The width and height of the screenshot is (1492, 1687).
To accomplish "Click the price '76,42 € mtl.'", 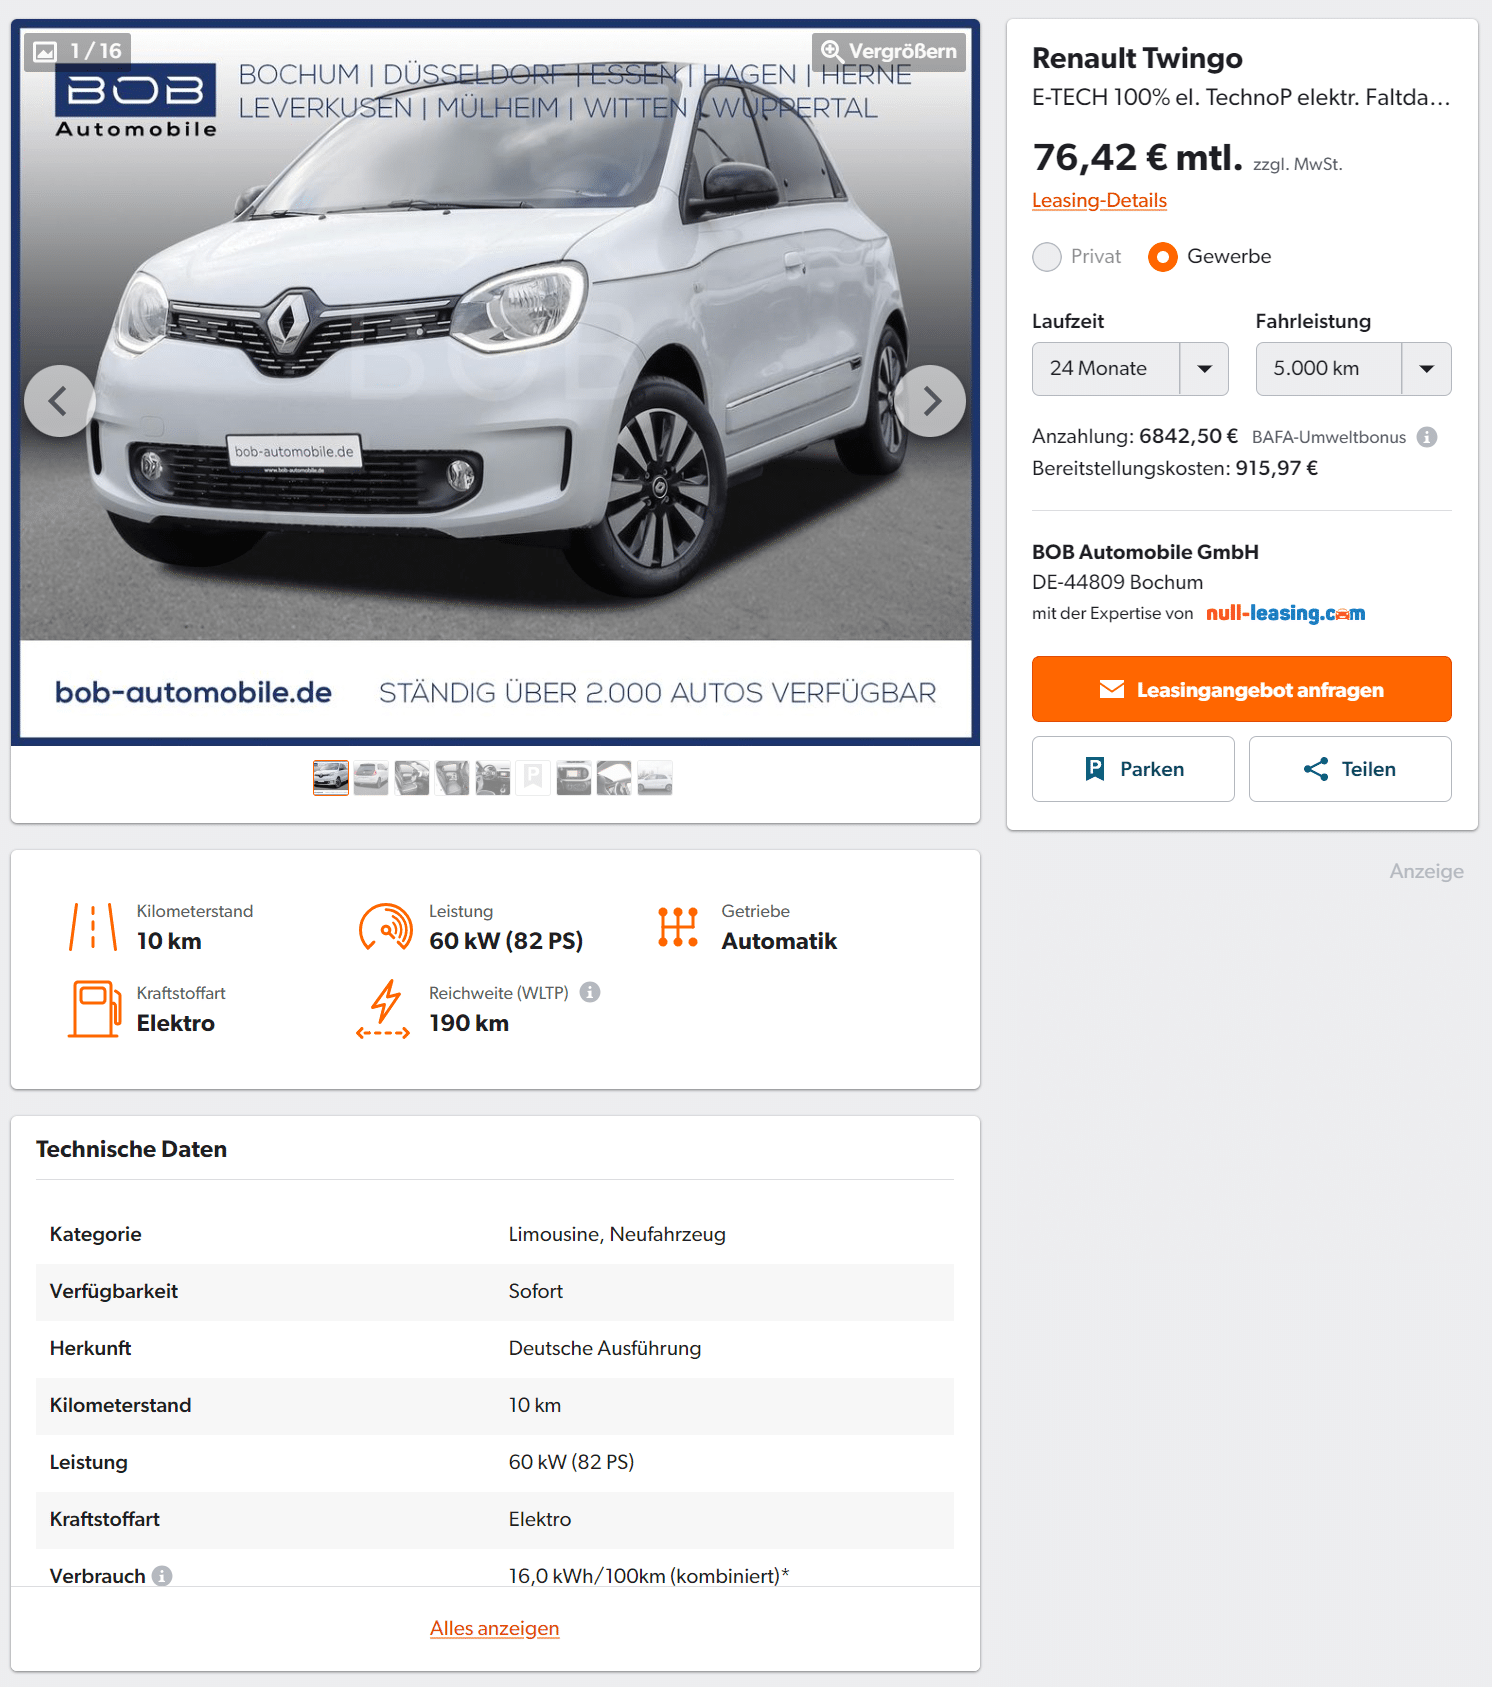I will click(1137, 157).
